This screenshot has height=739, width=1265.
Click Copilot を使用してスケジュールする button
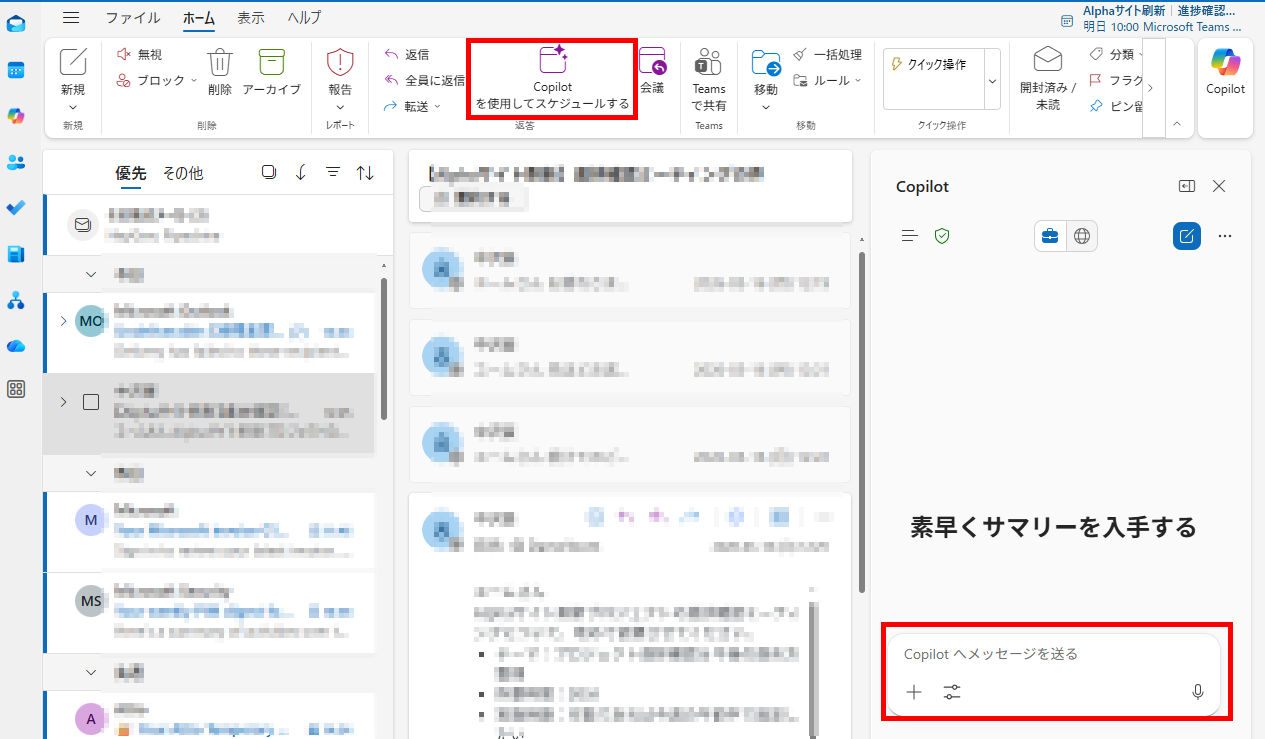[552, 80]
